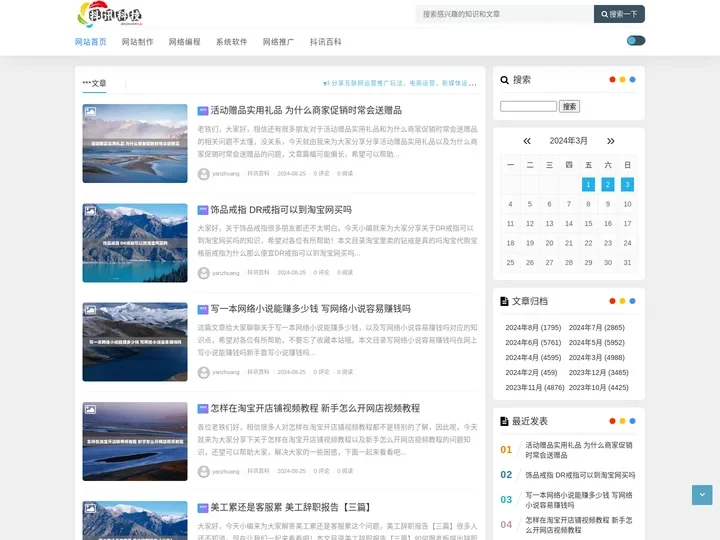The image size is (720, 540).
Task: Click the 文章归档 document icon
Action: (504, 301)
